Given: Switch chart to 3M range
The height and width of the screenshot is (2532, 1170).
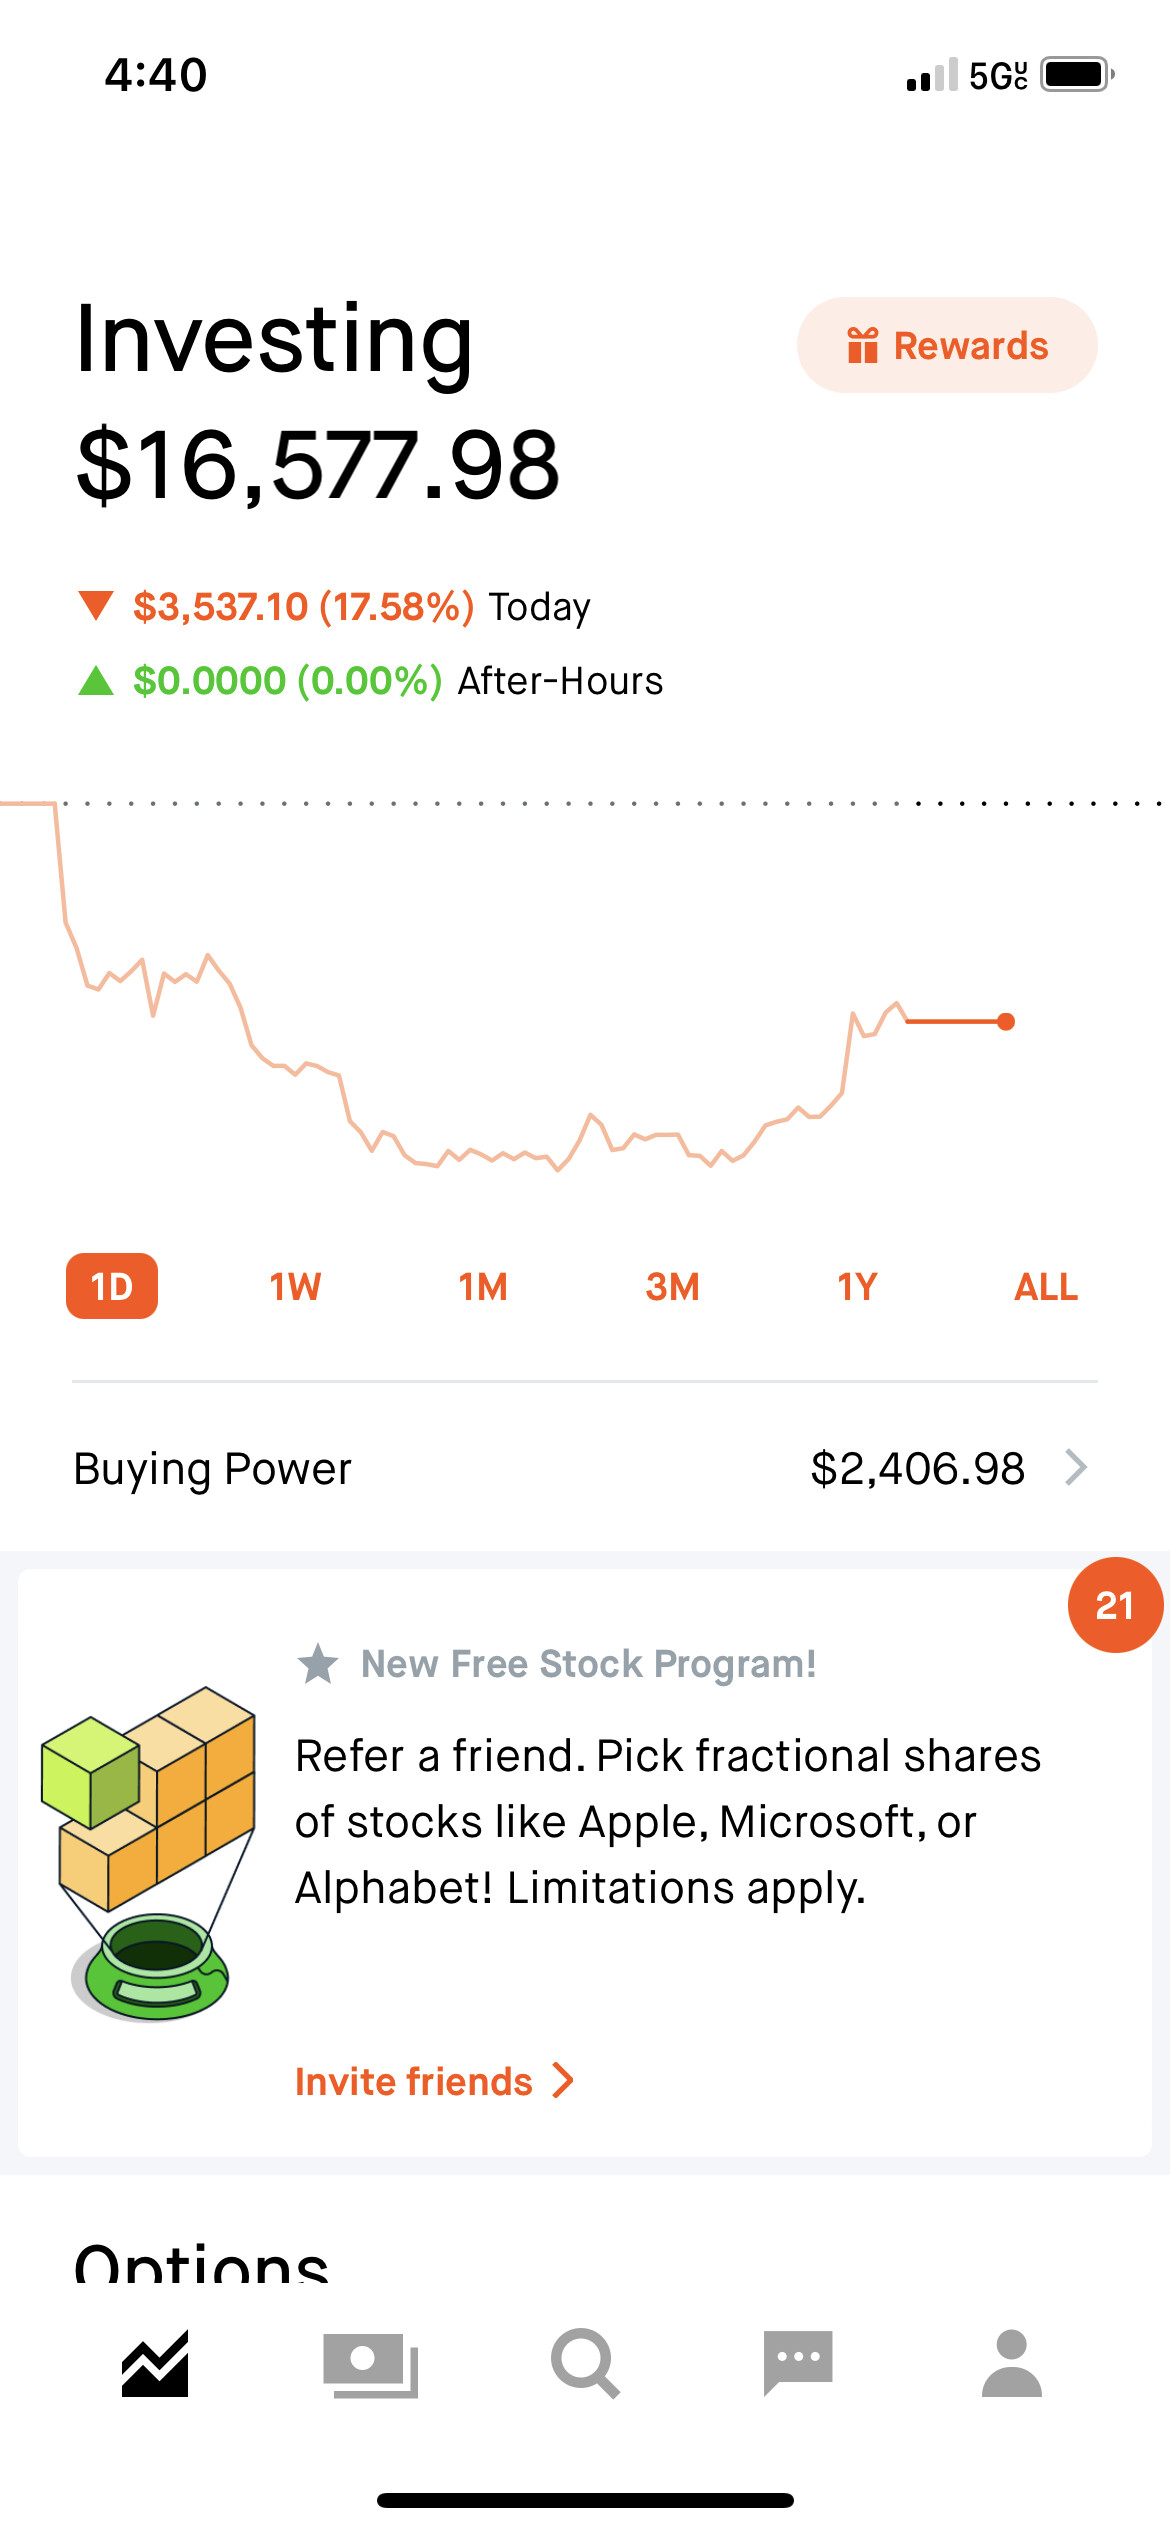Looking at the screenshot, I should click(x=672, y=1287).
